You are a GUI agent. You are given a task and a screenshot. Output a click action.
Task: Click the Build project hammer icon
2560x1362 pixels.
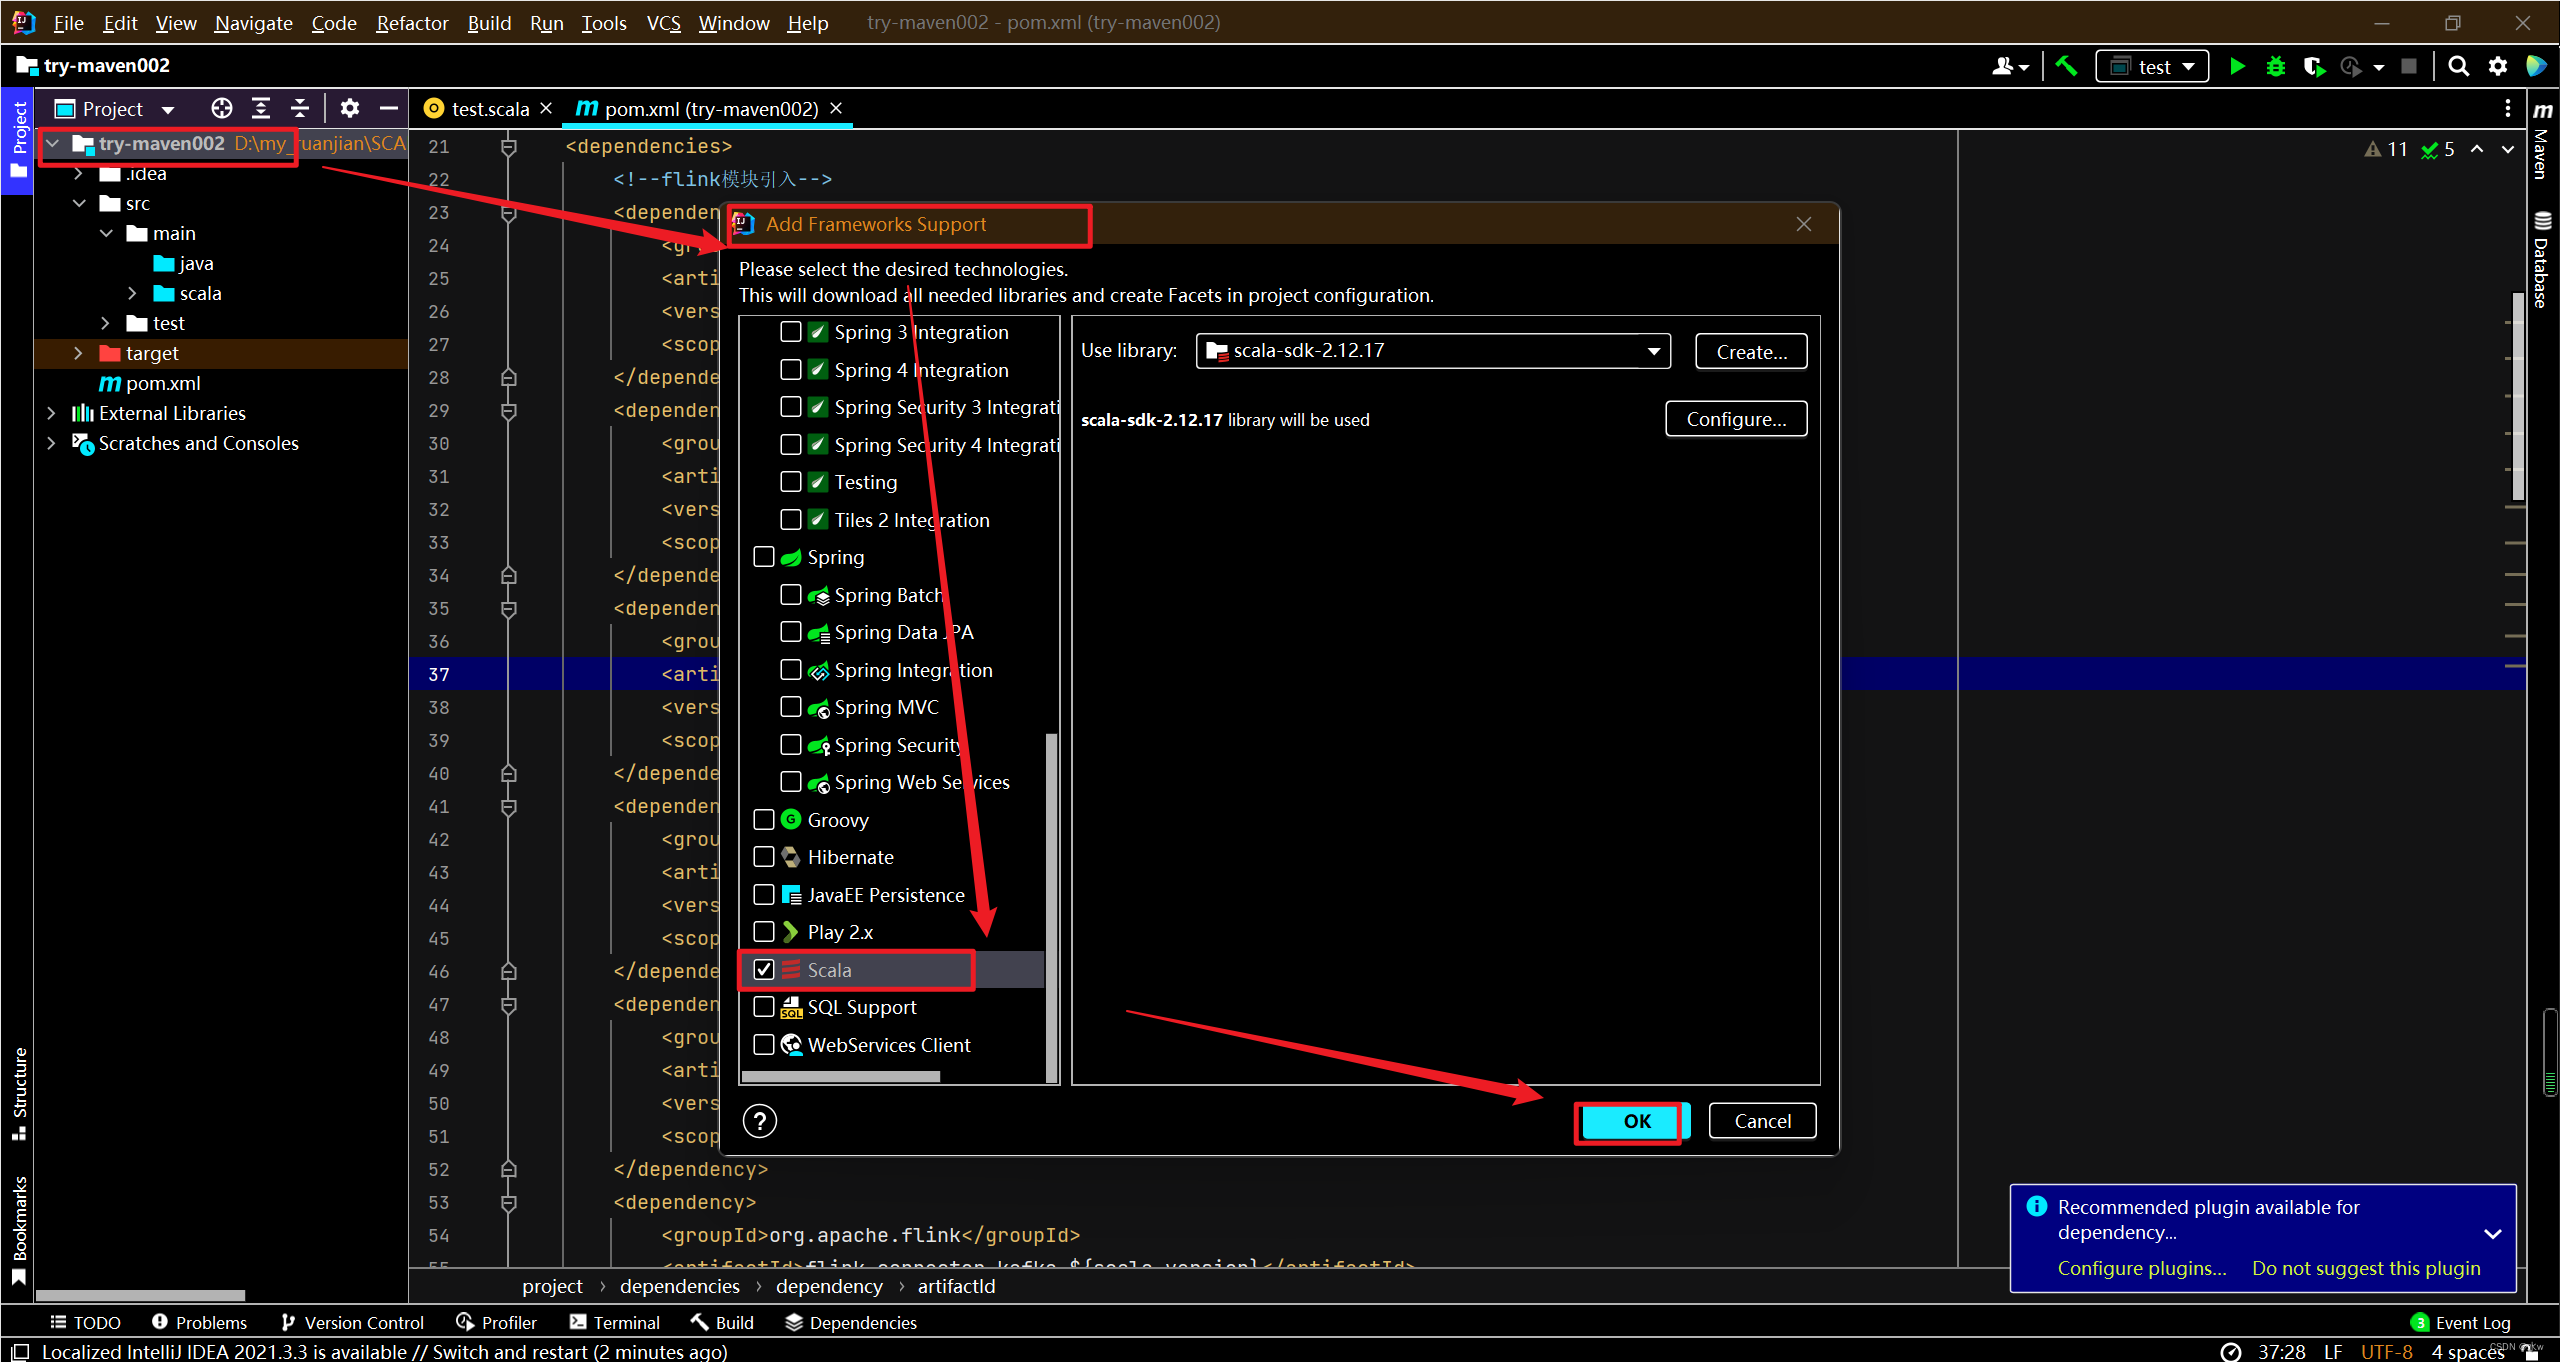click(2066, 67)
